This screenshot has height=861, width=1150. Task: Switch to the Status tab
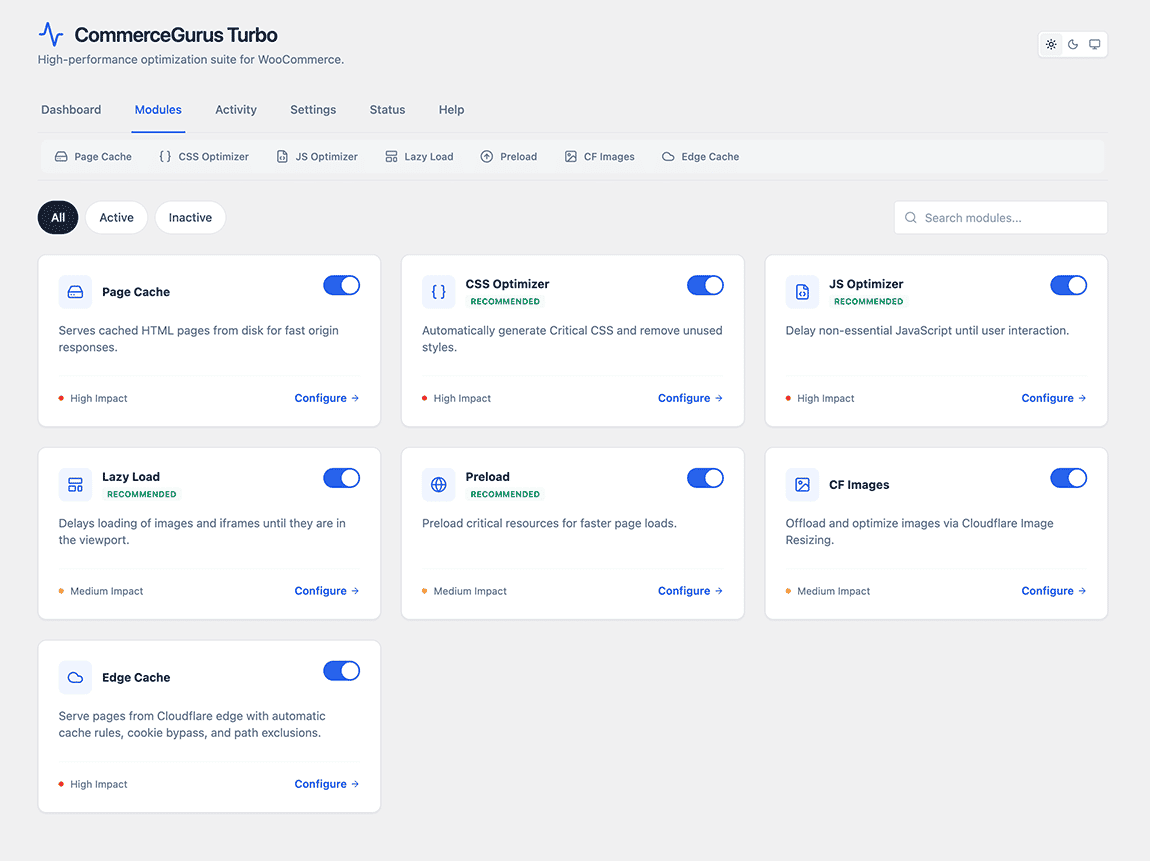[x=387, y=109]
